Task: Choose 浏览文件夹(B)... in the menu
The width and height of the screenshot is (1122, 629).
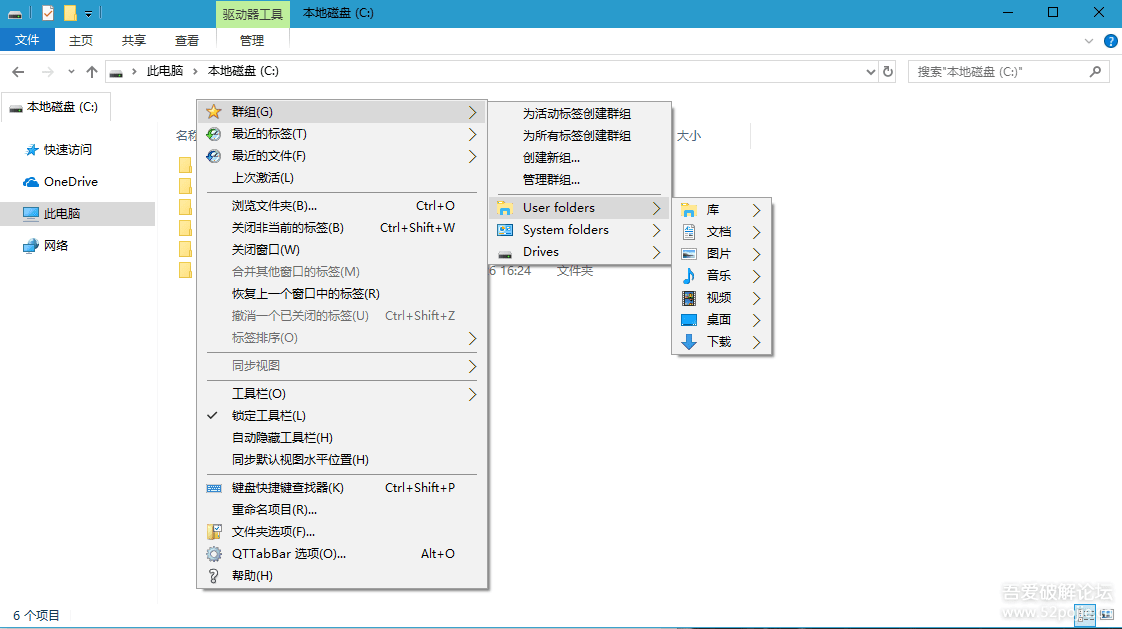Action: [342, 205]
